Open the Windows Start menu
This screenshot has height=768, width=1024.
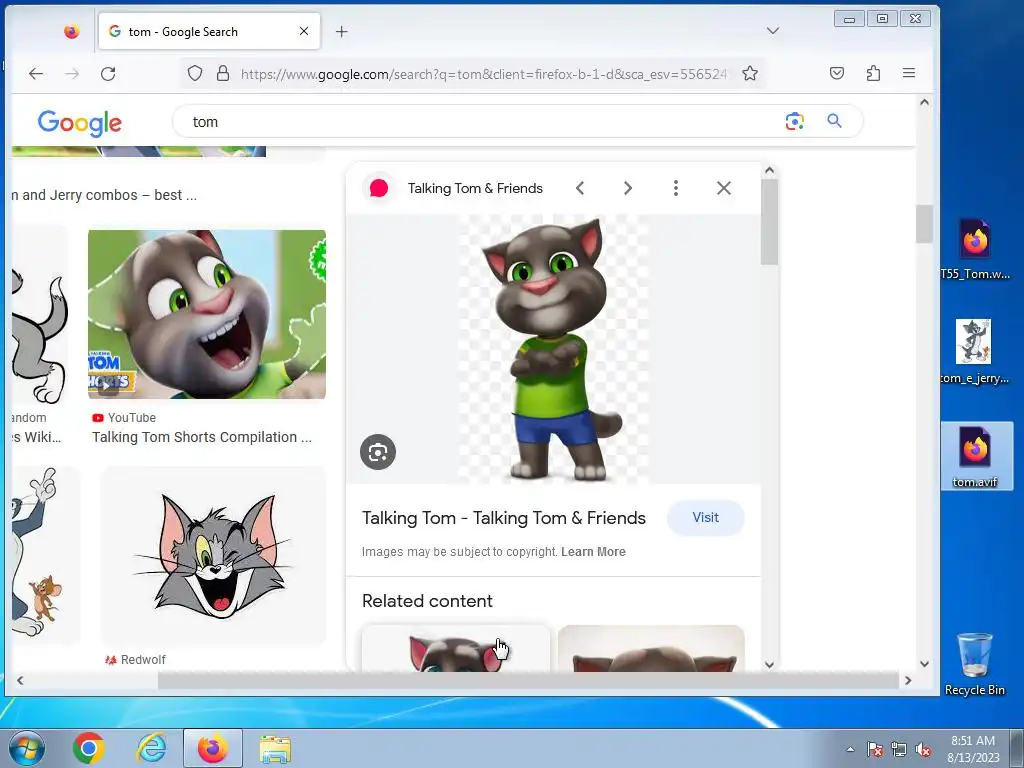coord(27,748)
